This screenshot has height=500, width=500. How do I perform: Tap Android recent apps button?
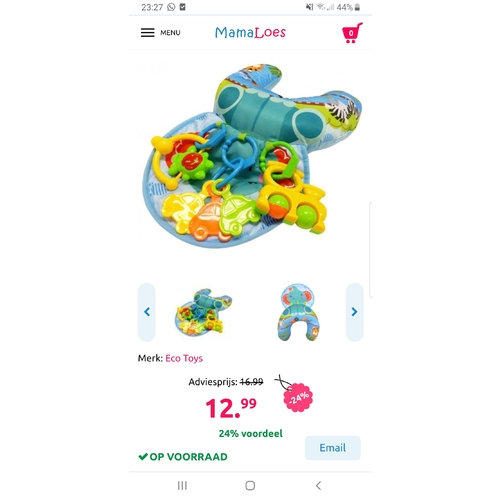(x=182, y=485)
